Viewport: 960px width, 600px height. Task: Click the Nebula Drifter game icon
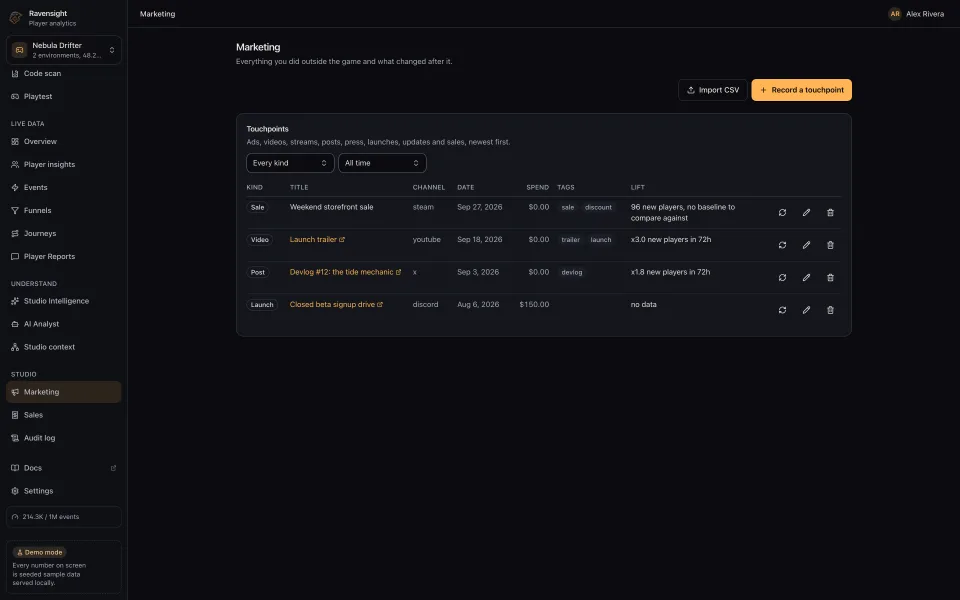coord(19,50)
